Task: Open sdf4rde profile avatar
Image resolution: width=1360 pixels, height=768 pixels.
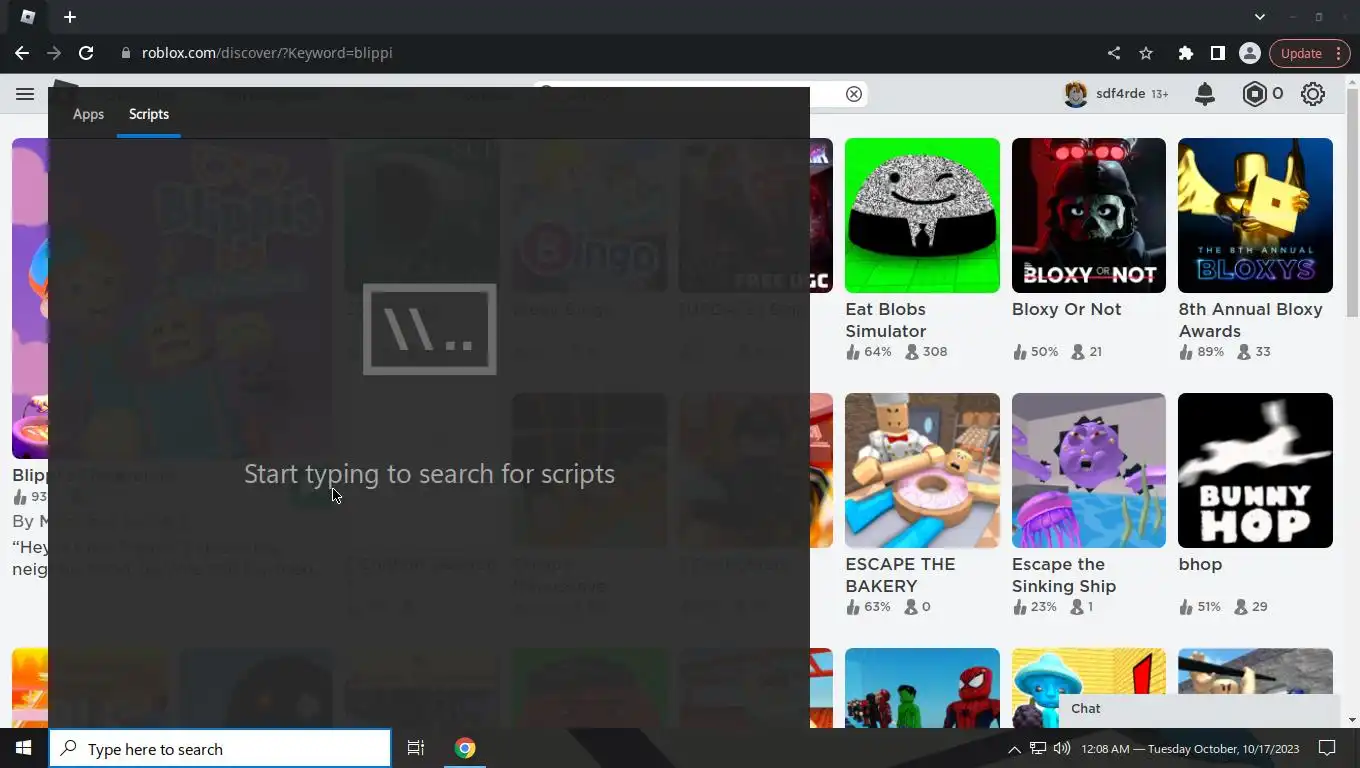Action: tap(1076, 94)
